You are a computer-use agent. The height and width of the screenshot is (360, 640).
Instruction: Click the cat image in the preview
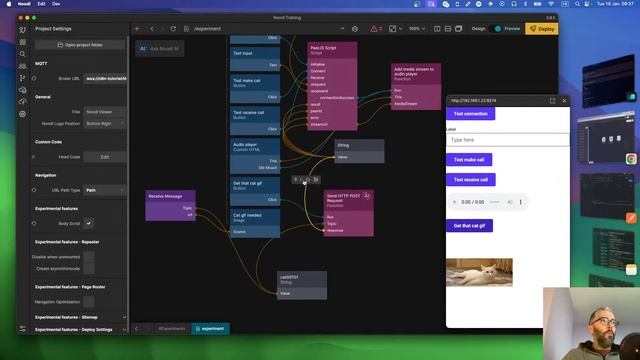pyautogui.click(x=480, y=272)
